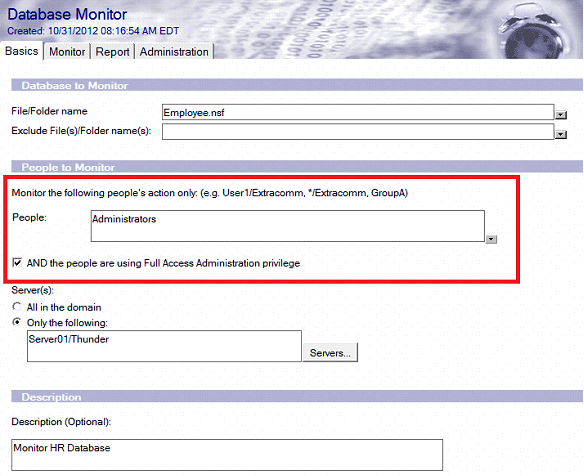Open the People field dropdown arrow

(x=491, y=239)
